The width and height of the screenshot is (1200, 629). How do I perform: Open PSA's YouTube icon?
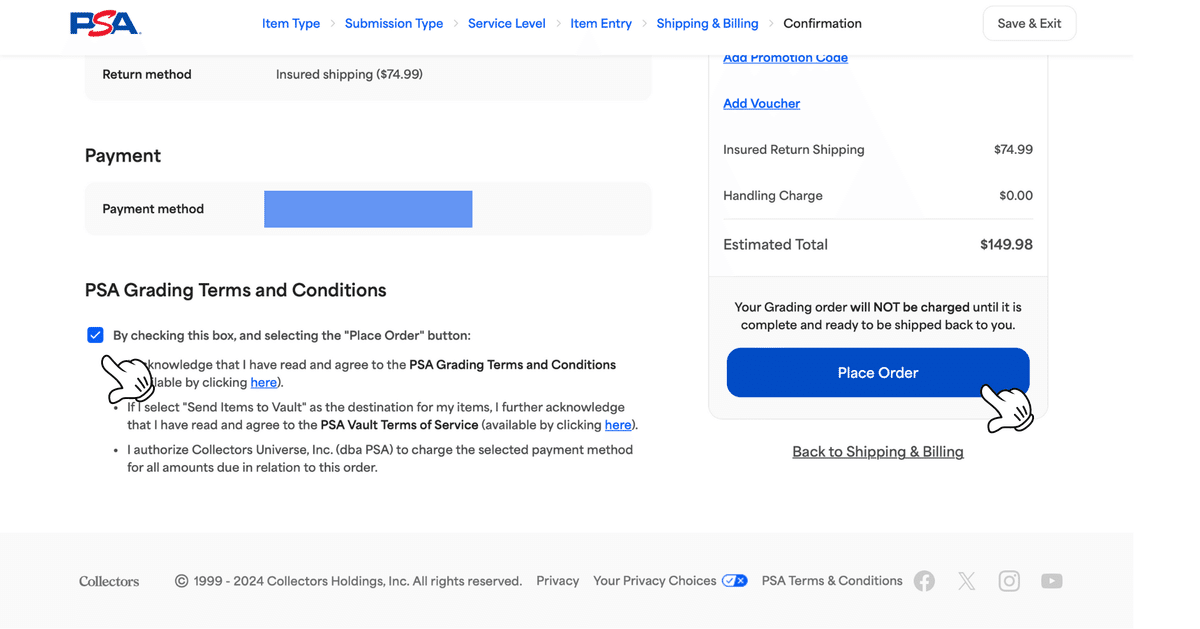(1051, 581)
